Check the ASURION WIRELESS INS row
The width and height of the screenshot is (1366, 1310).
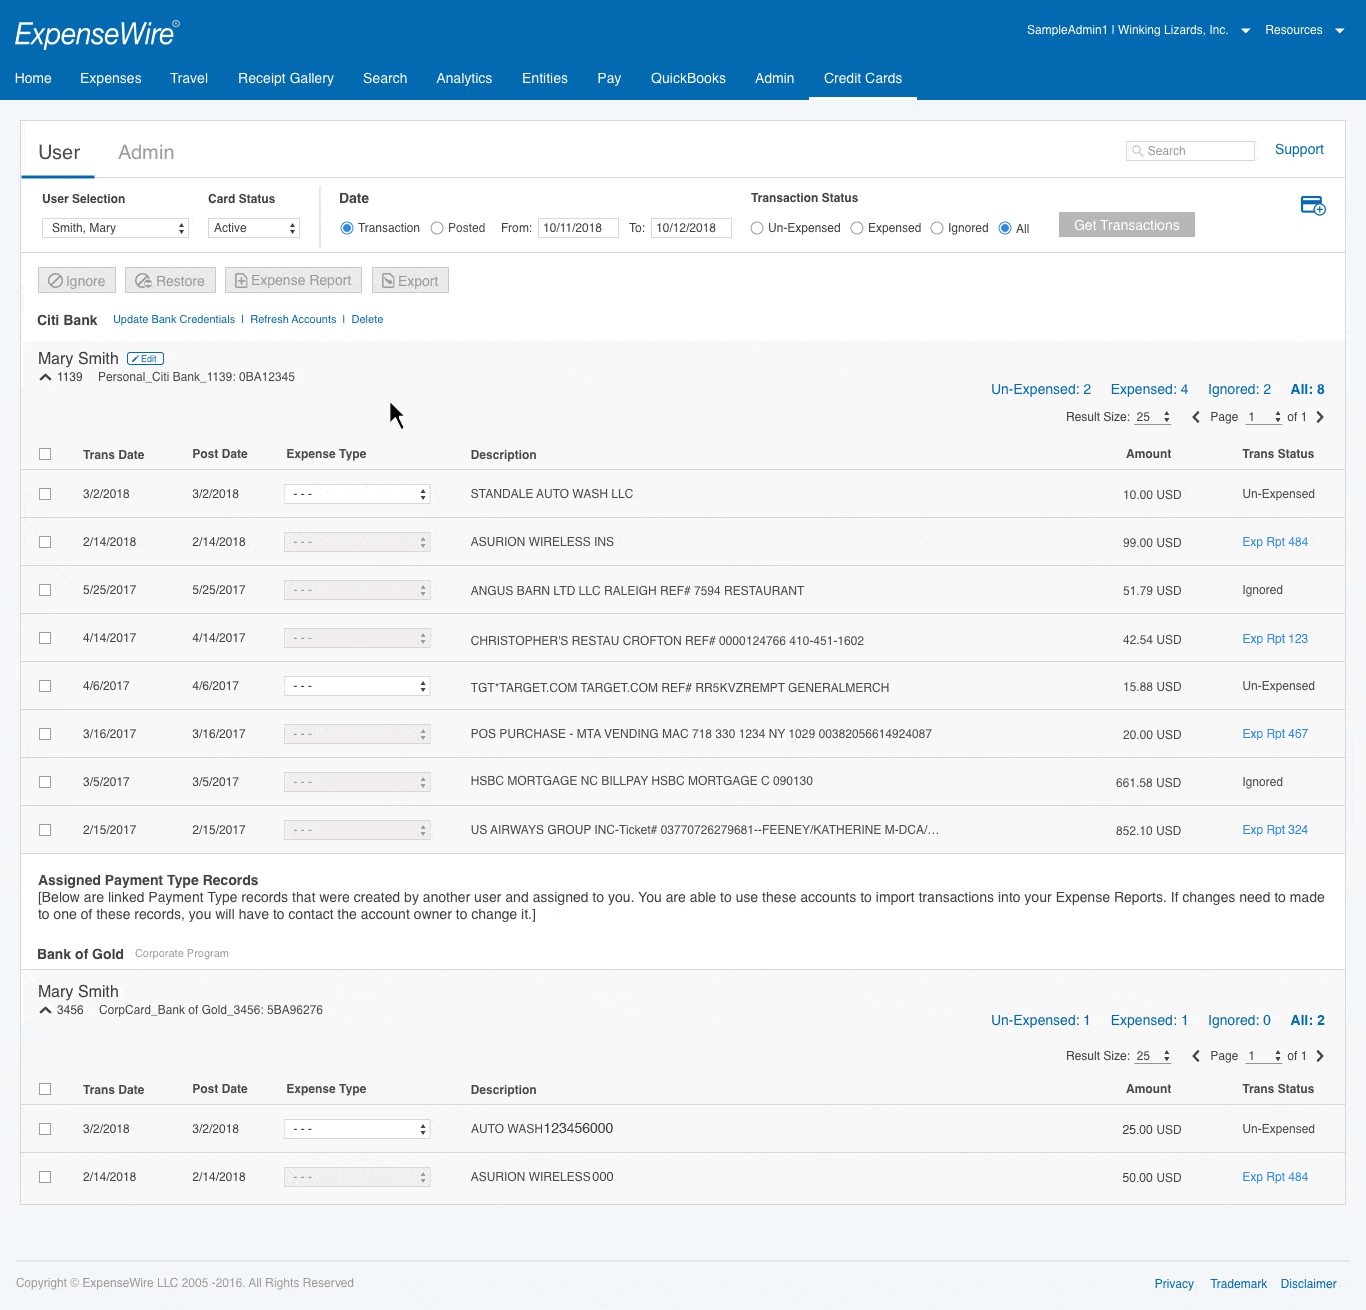coord(45,542)
